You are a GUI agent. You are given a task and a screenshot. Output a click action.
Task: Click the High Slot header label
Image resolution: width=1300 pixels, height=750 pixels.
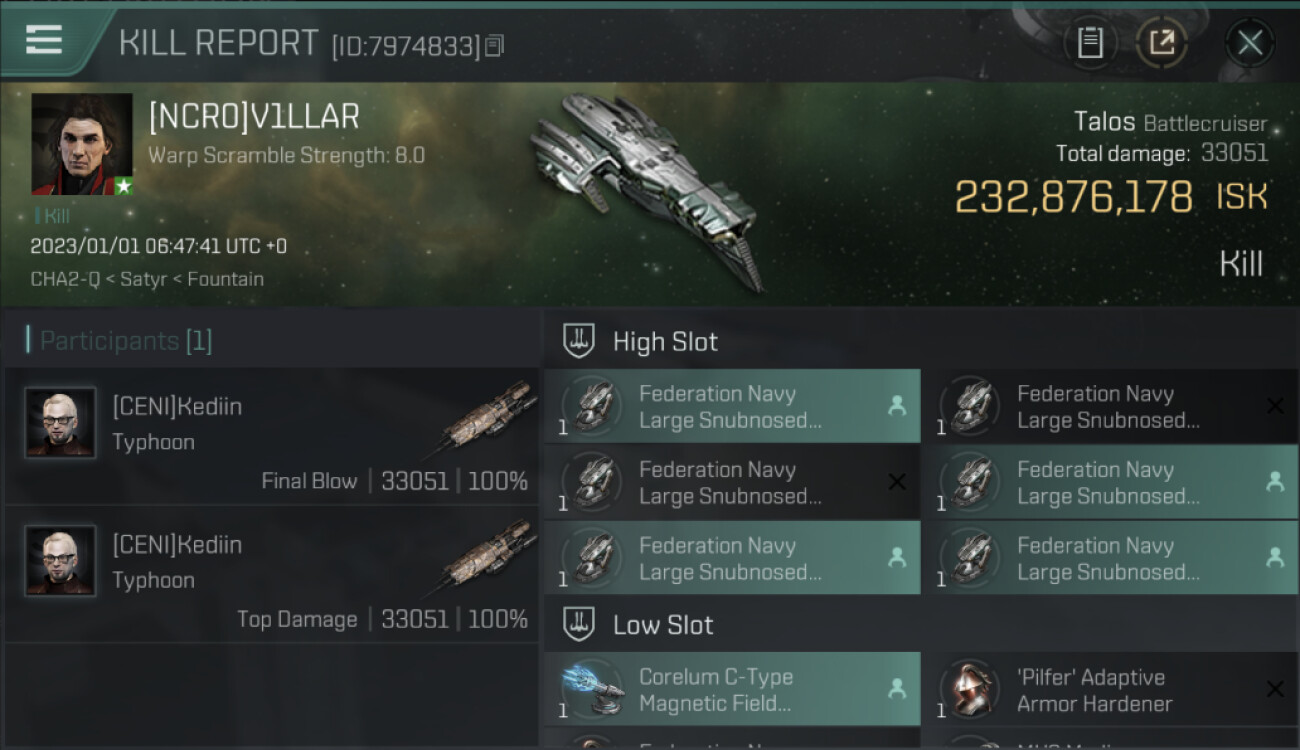click(x=665, y=341)
